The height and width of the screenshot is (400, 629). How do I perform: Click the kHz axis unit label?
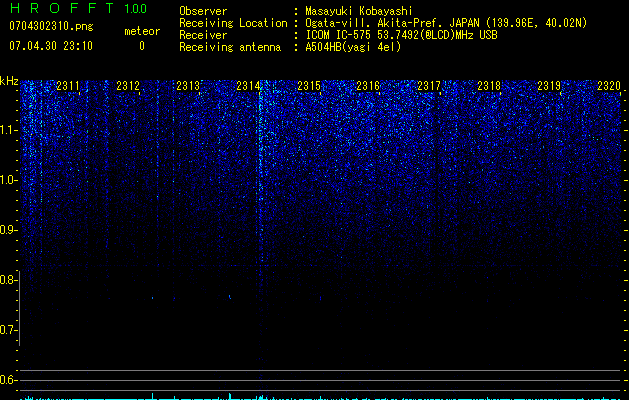(x=9, y=81)
